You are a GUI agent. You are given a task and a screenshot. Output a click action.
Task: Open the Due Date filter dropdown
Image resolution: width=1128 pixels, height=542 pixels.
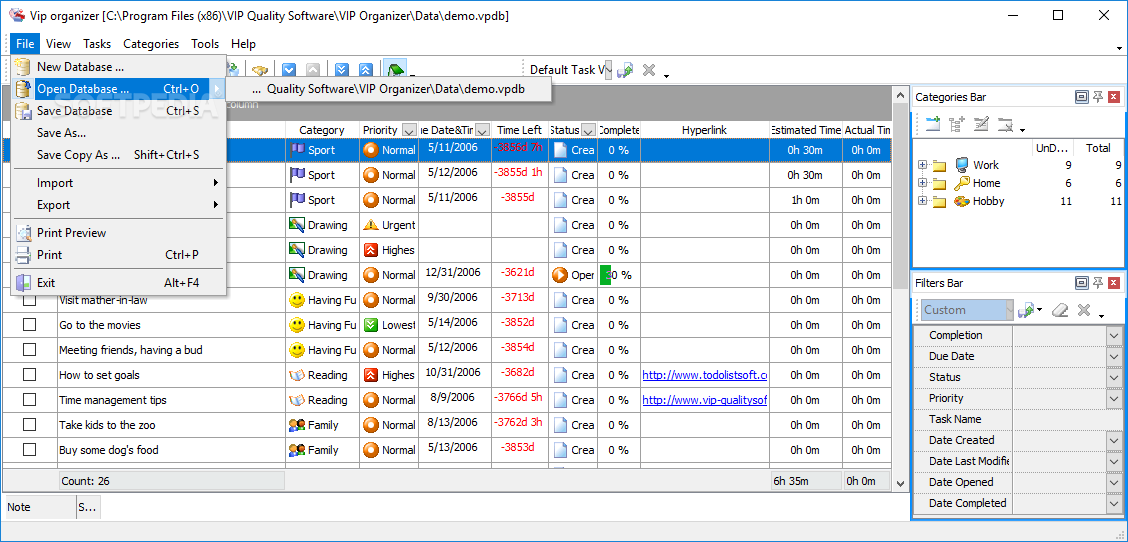pyautogui.click(x=1113, y=356)
